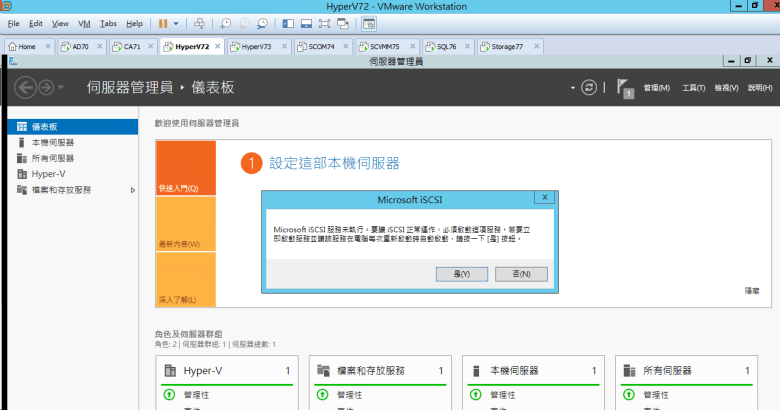Viewport: 780px width, 410px height.
Task: Click the VMware pause VM icon
Action: coord(164,22)
